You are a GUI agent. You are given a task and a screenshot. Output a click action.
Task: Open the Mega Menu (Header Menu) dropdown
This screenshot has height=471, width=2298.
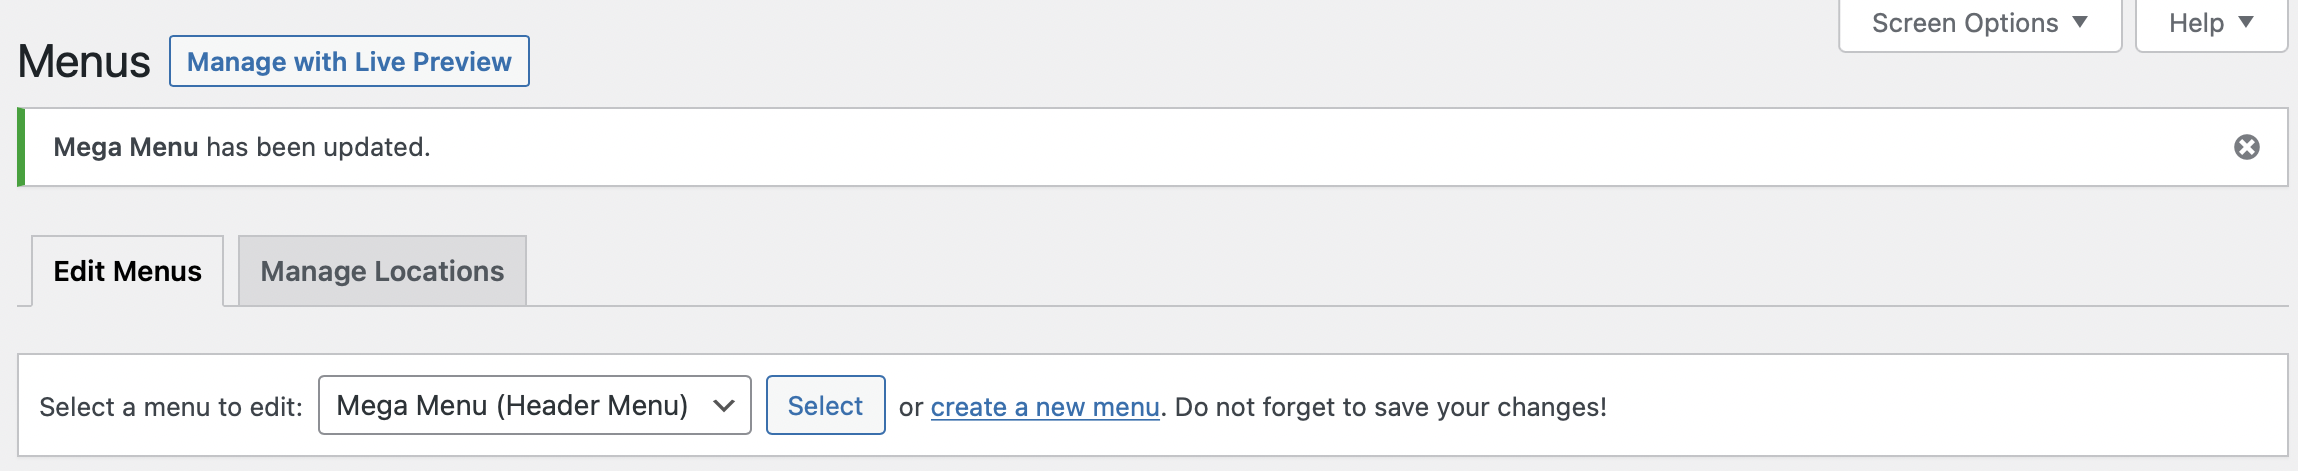(533, 406)
